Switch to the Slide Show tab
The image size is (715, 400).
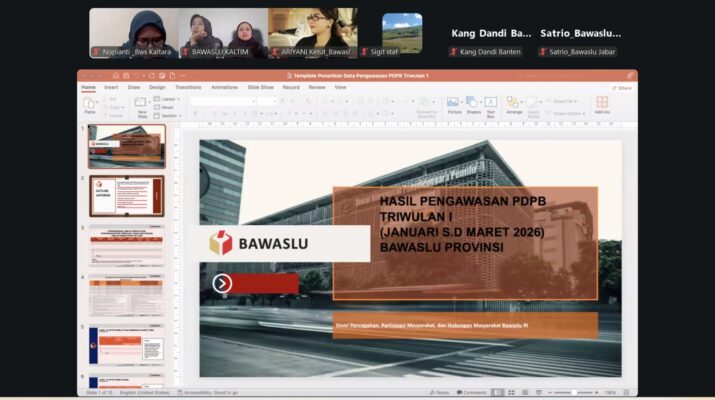tap(260, 87)
